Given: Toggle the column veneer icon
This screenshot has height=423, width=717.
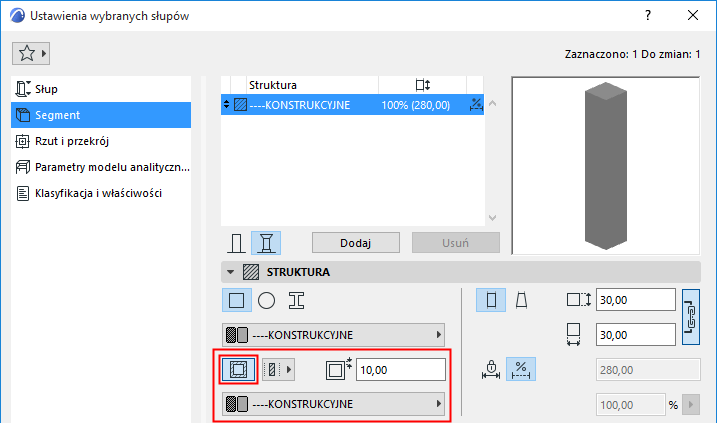Looking at the screenshot, I should (238, 369).
